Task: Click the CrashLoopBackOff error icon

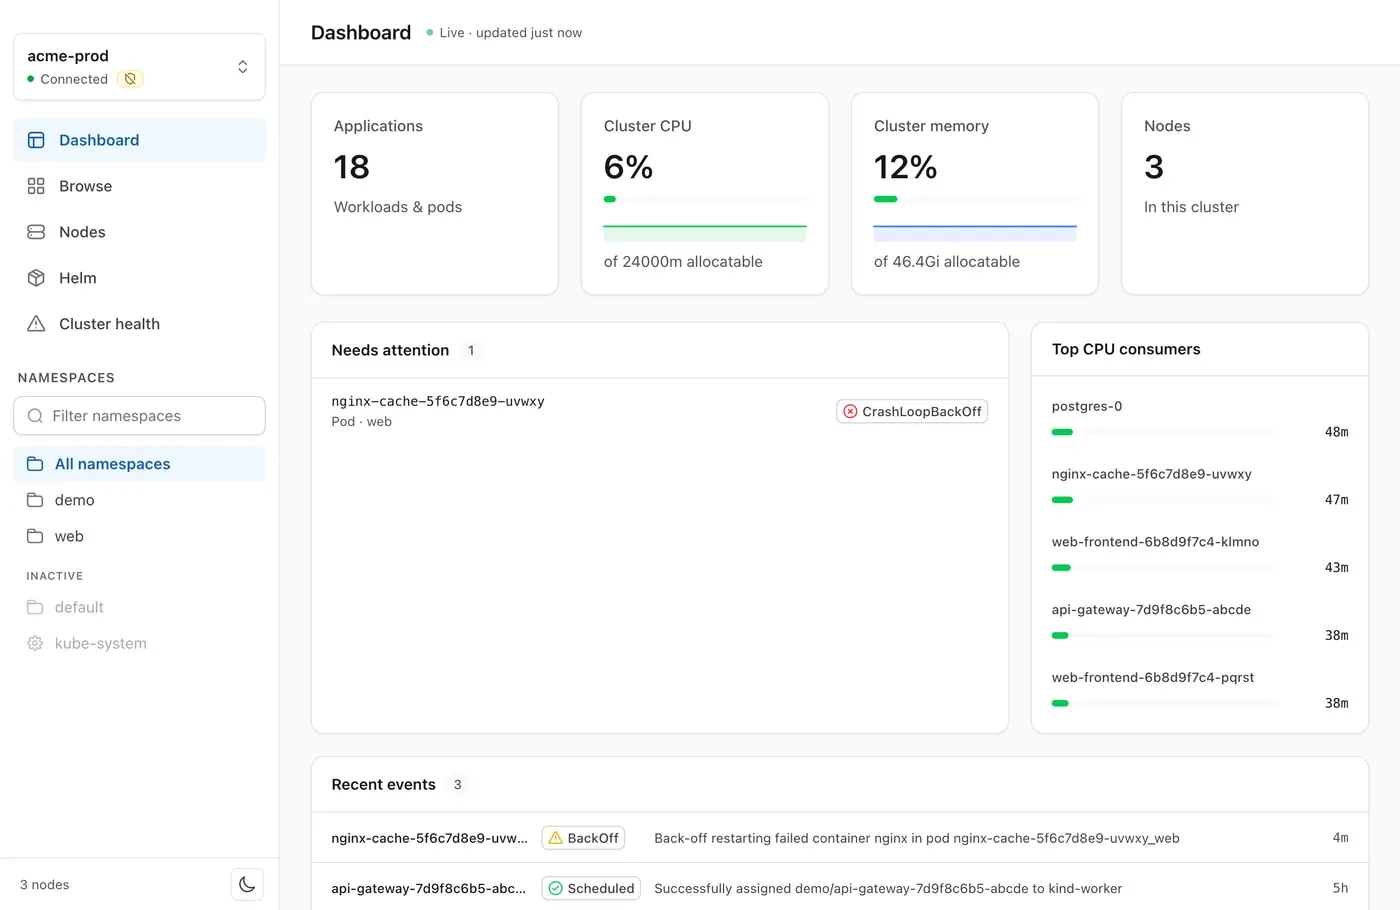Action: tap(850, 412)
